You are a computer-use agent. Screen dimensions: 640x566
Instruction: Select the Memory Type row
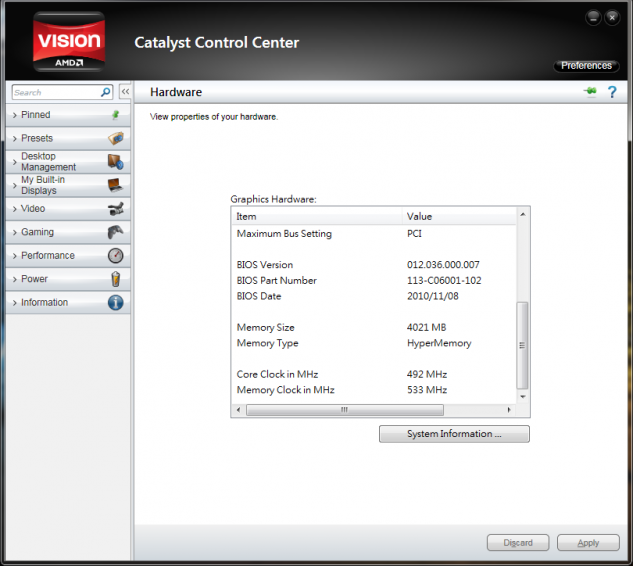(x=374, y=343)
